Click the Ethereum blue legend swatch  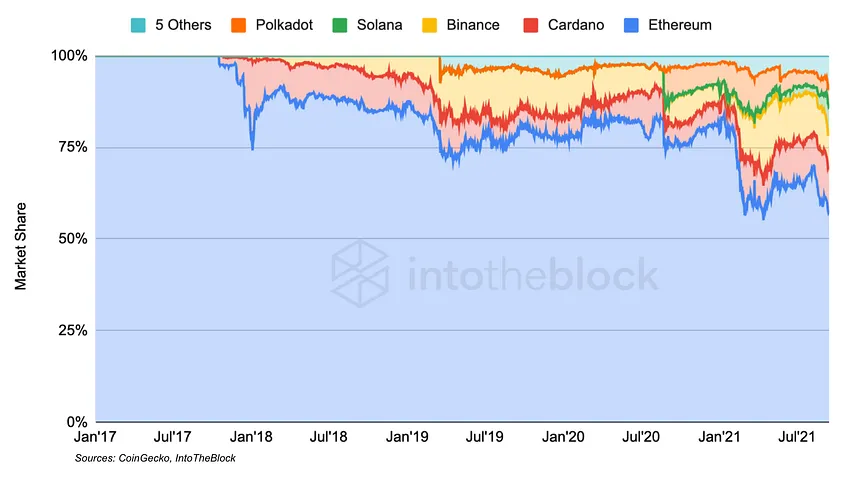coord(631,25)
